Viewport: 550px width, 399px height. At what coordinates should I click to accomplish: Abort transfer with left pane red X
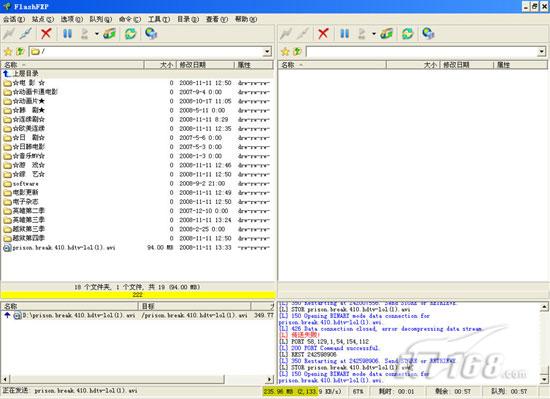(x=46, y=34)
